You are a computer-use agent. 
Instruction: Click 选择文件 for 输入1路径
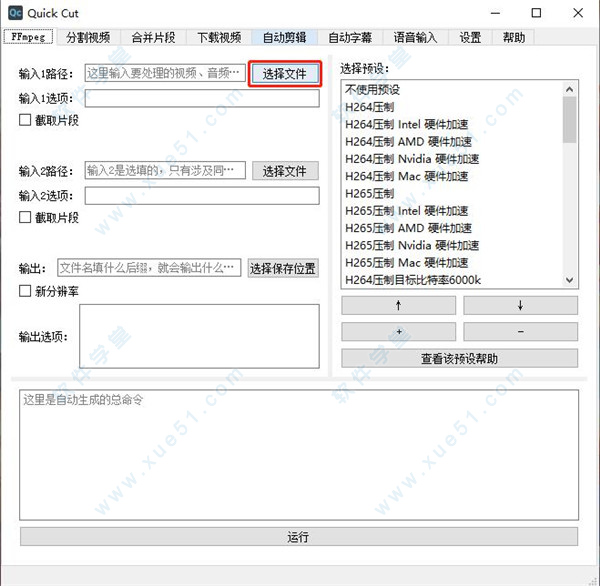(285, 73)
